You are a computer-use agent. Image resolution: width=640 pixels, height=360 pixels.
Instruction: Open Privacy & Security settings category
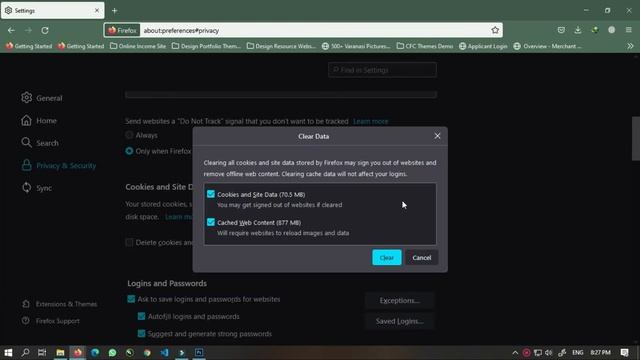click(x=59, y=165)
